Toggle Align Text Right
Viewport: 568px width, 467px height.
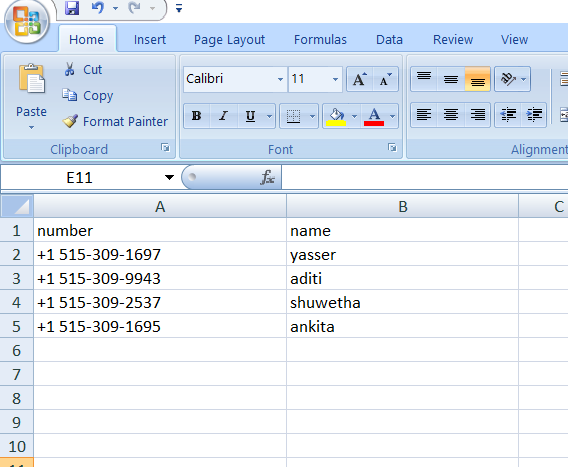coord(478,115)
